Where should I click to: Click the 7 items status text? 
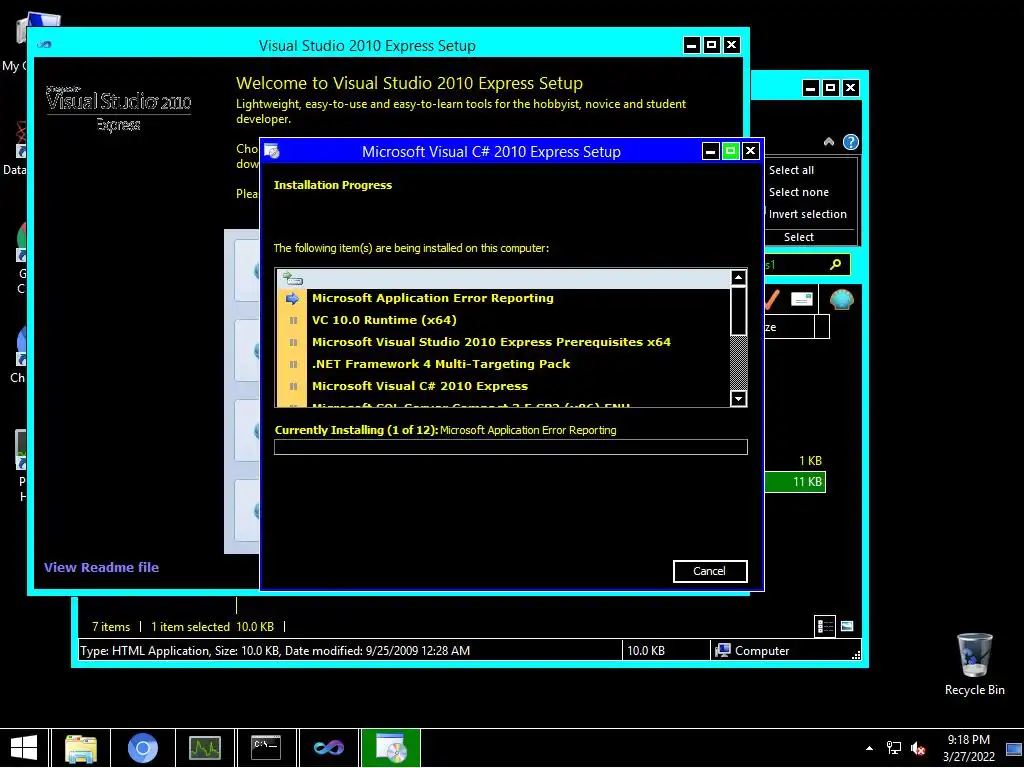click(x=111, y=627)
